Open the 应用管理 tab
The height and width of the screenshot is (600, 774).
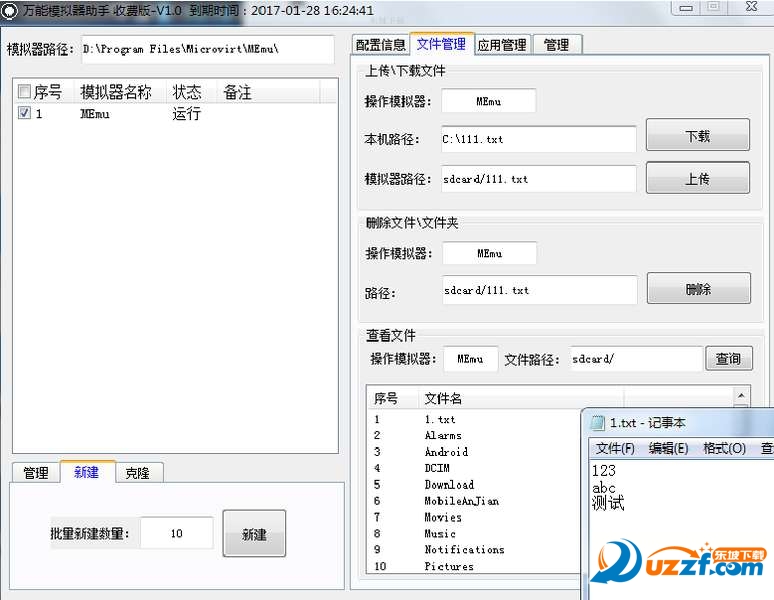click(x=501, y=45)
